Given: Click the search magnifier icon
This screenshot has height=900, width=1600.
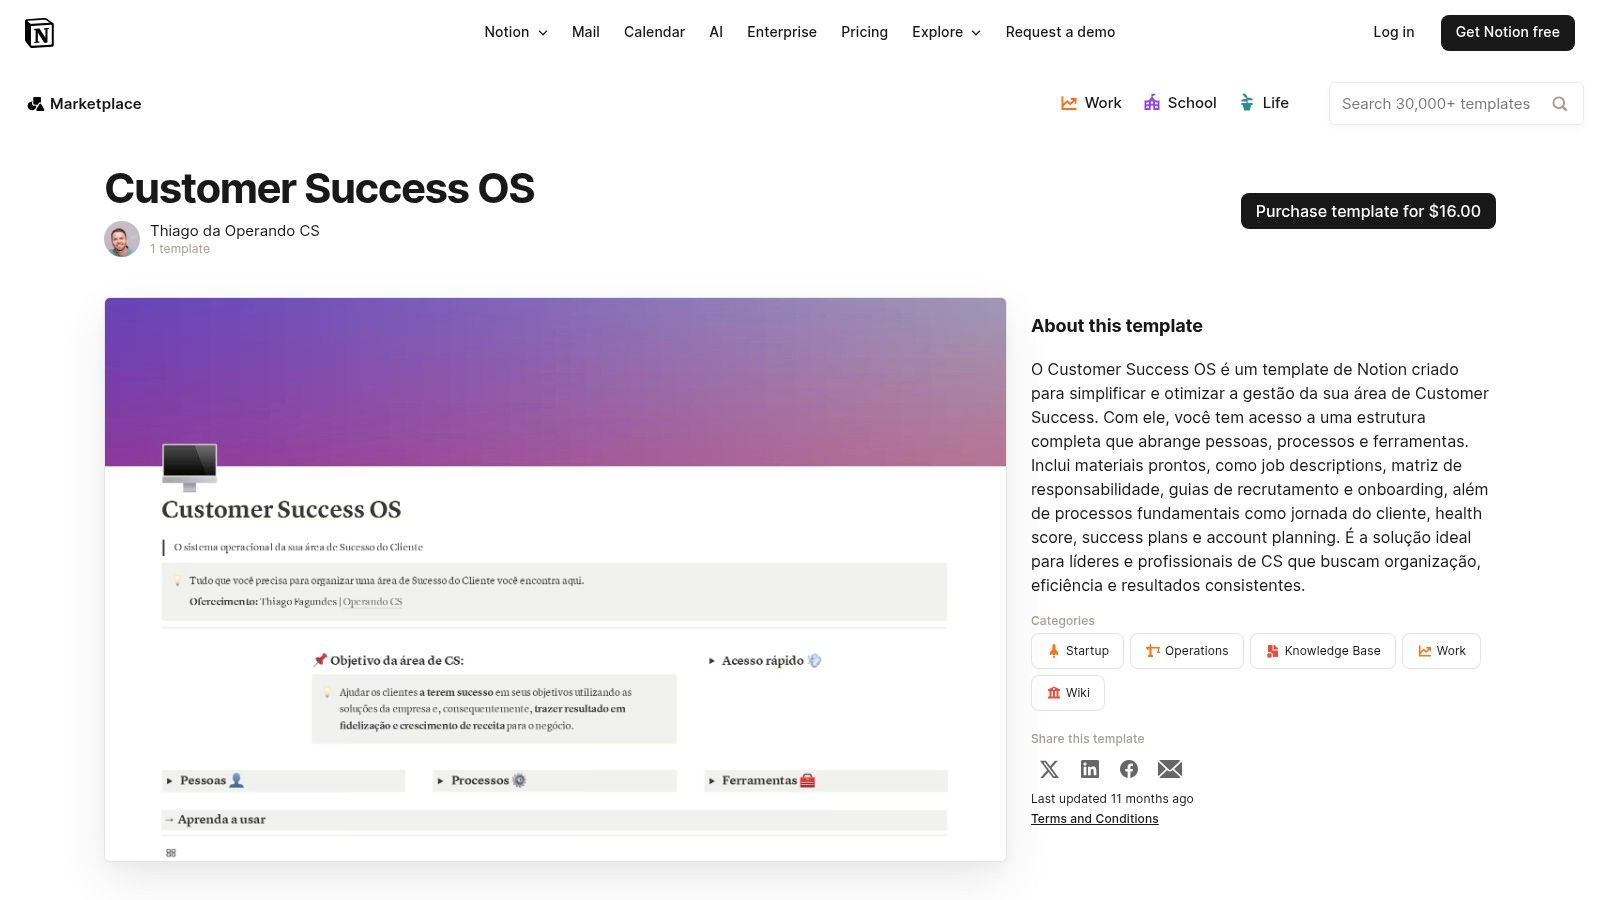Looking at the screenshot, I should (1560, 103).
